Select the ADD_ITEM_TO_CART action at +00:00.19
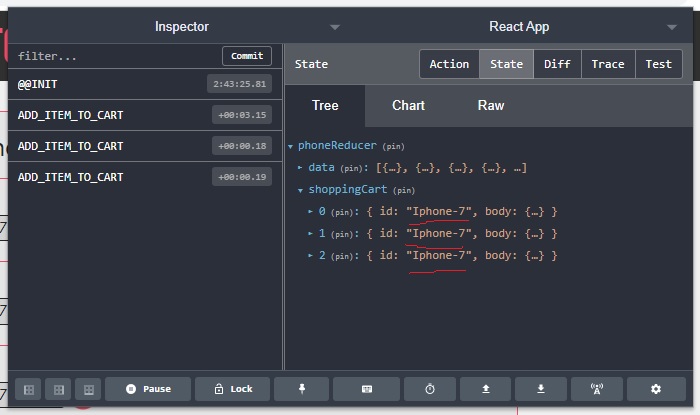 [145, 177]
